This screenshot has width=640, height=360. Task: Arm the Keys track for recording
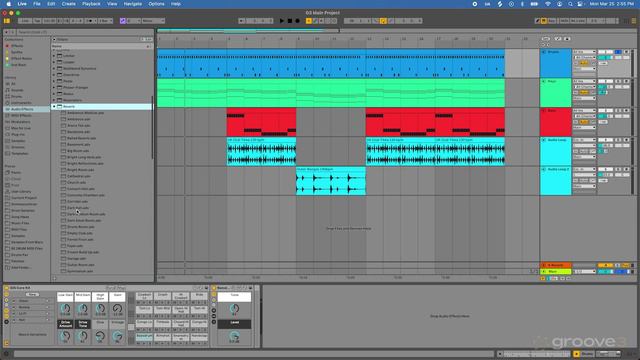click(627, 82)
